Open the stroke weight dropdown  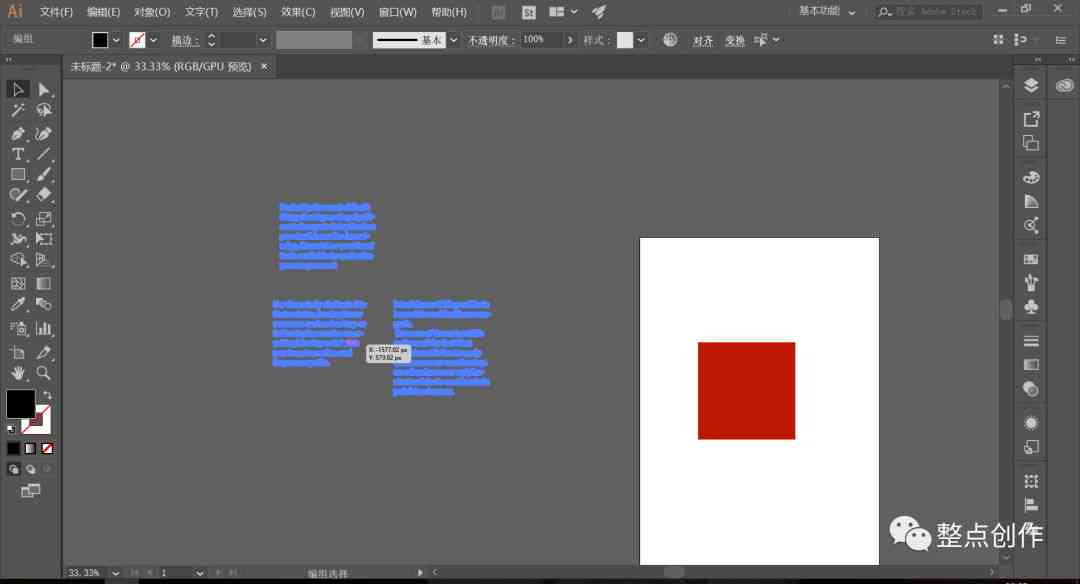point(262,40)
